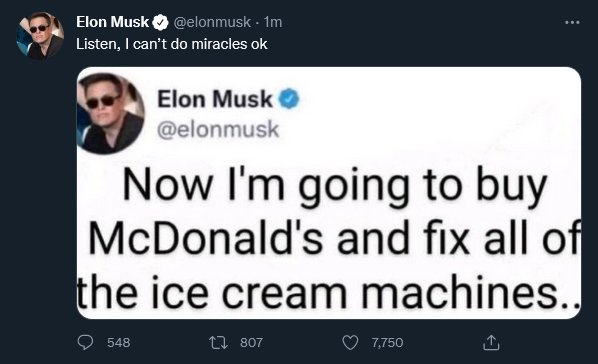This screenshot has height=364, width=598.
Task: Open the share upload arrow icon
Action: coord(491,342)
